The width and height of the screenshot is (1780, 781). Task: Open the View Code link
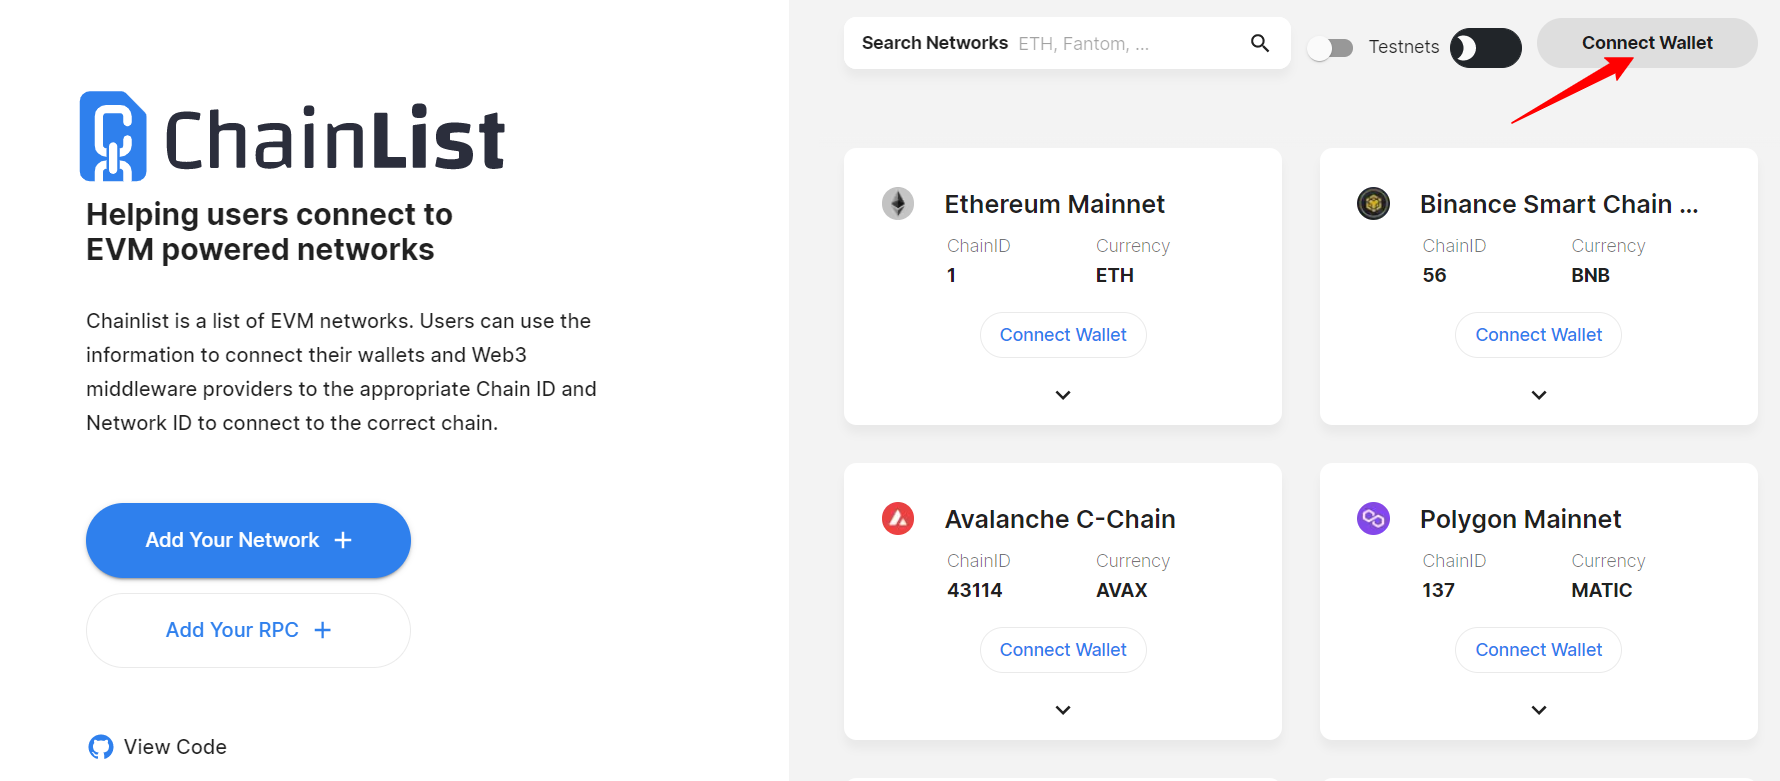[x=175, y=747]
